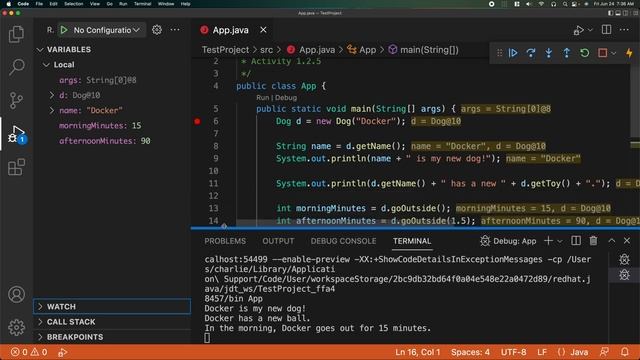
Task: Click UTF-8 encoding in status bar
Action: tap(513, 352)
